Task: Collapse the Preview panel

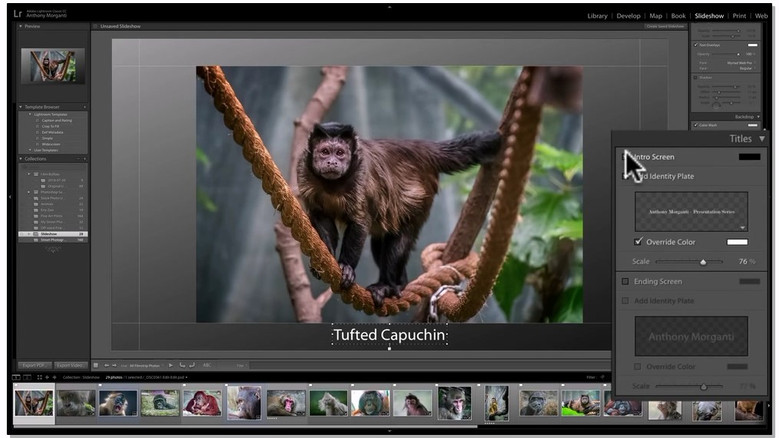Action: click(x=21, y=27)
